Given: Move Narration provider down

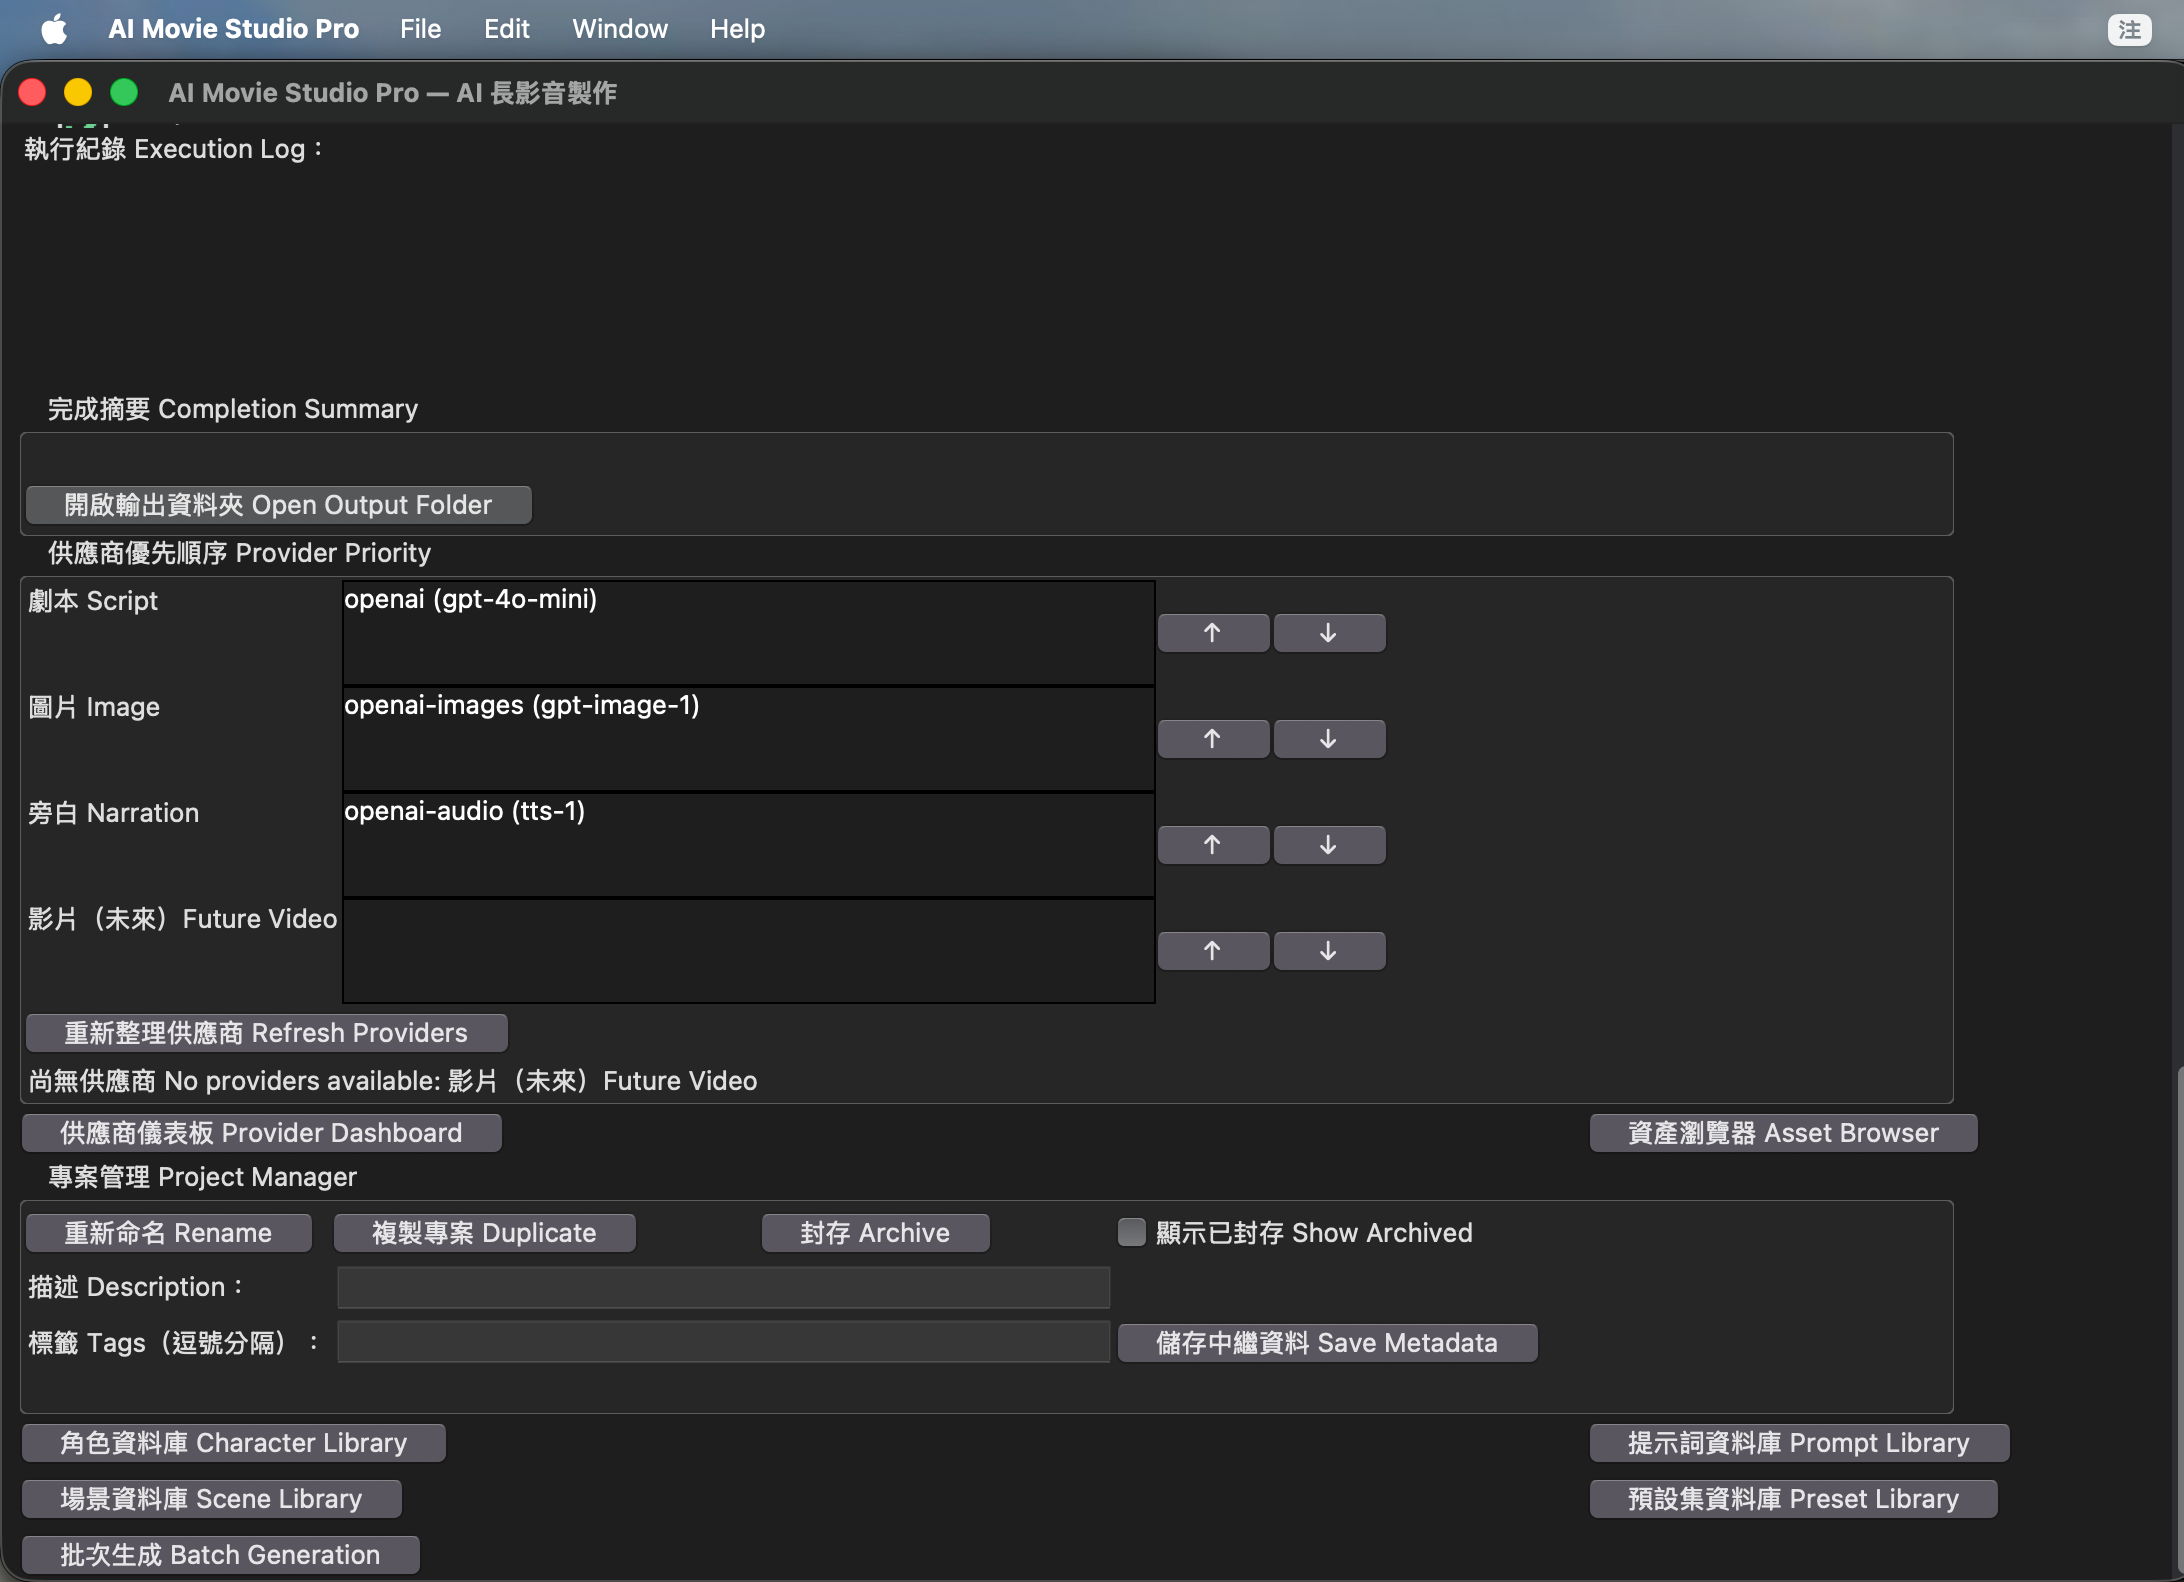Looking at the screenshot, I should point(1329,845).
